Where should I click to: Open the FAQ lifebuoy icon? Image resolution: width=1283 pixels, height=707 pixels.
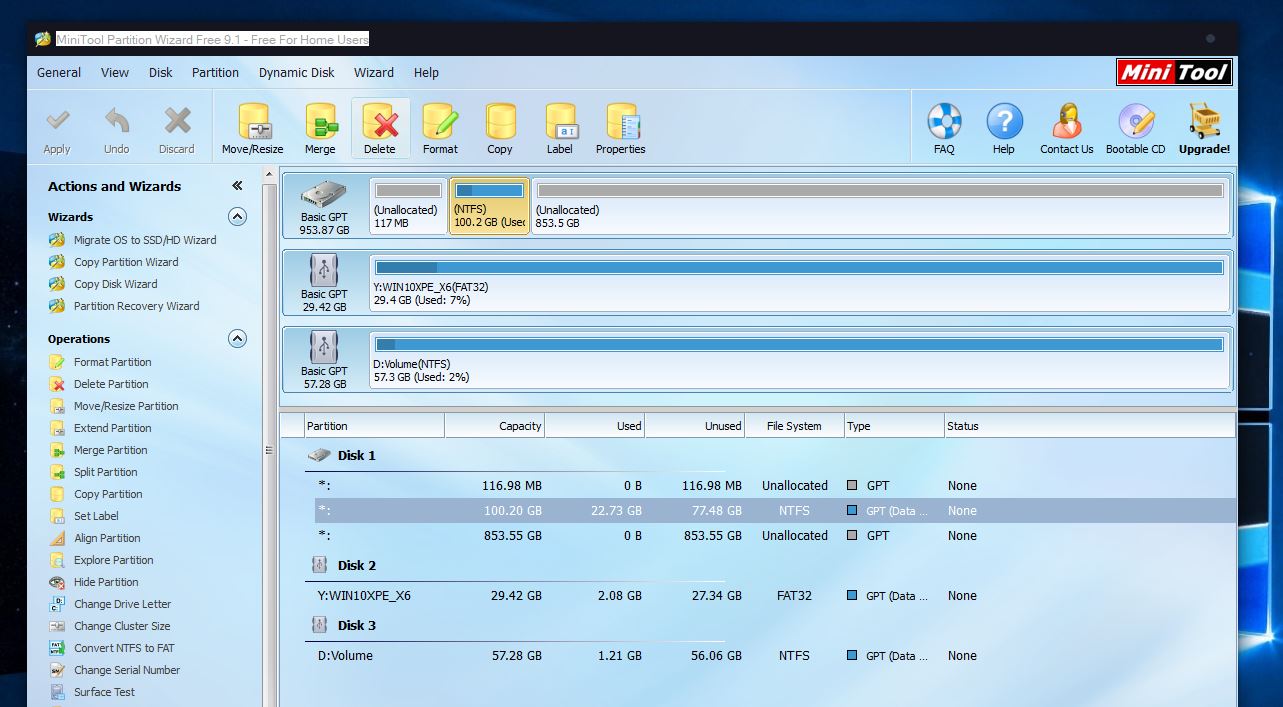944,121
